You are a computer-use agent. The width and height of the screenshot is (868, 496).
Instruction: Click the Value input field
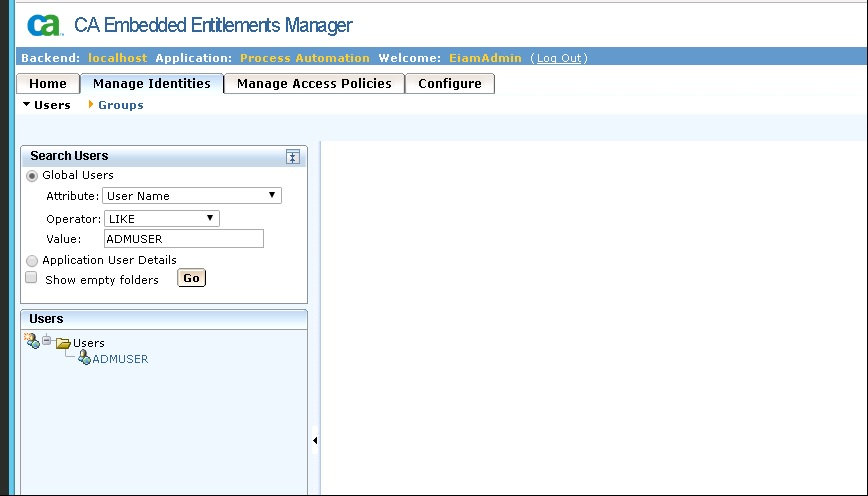pyautogui.click(x=184, y=239)
